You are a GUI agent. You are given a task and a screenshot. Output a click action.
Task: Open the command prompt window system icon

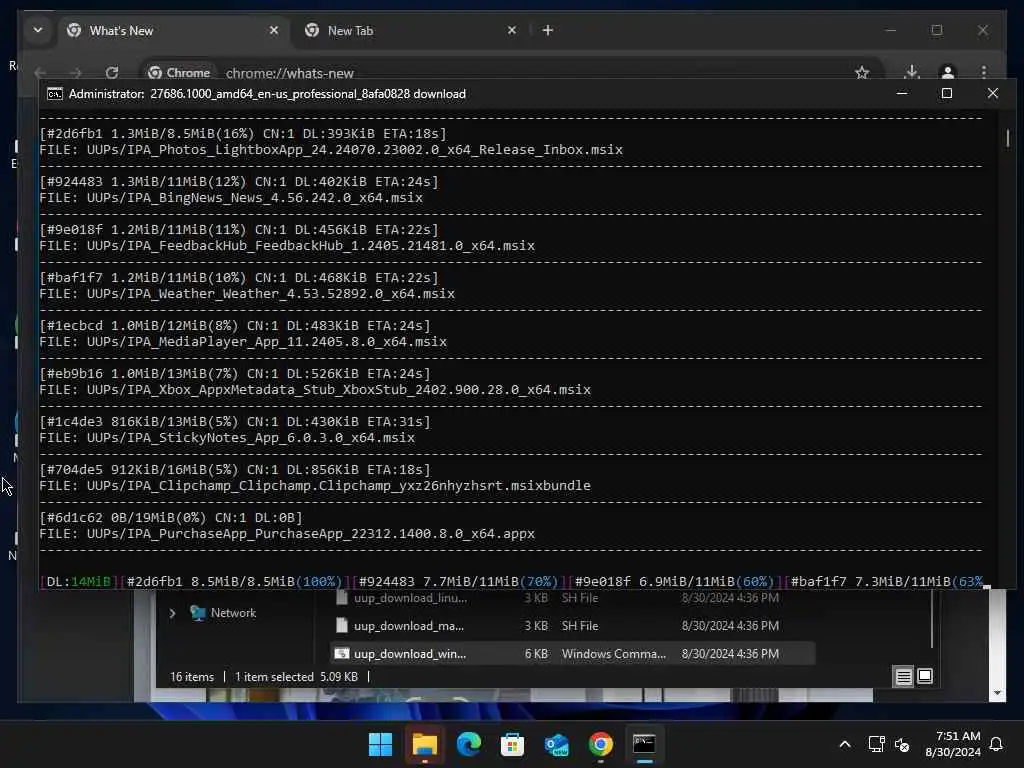tap(55, 94)
